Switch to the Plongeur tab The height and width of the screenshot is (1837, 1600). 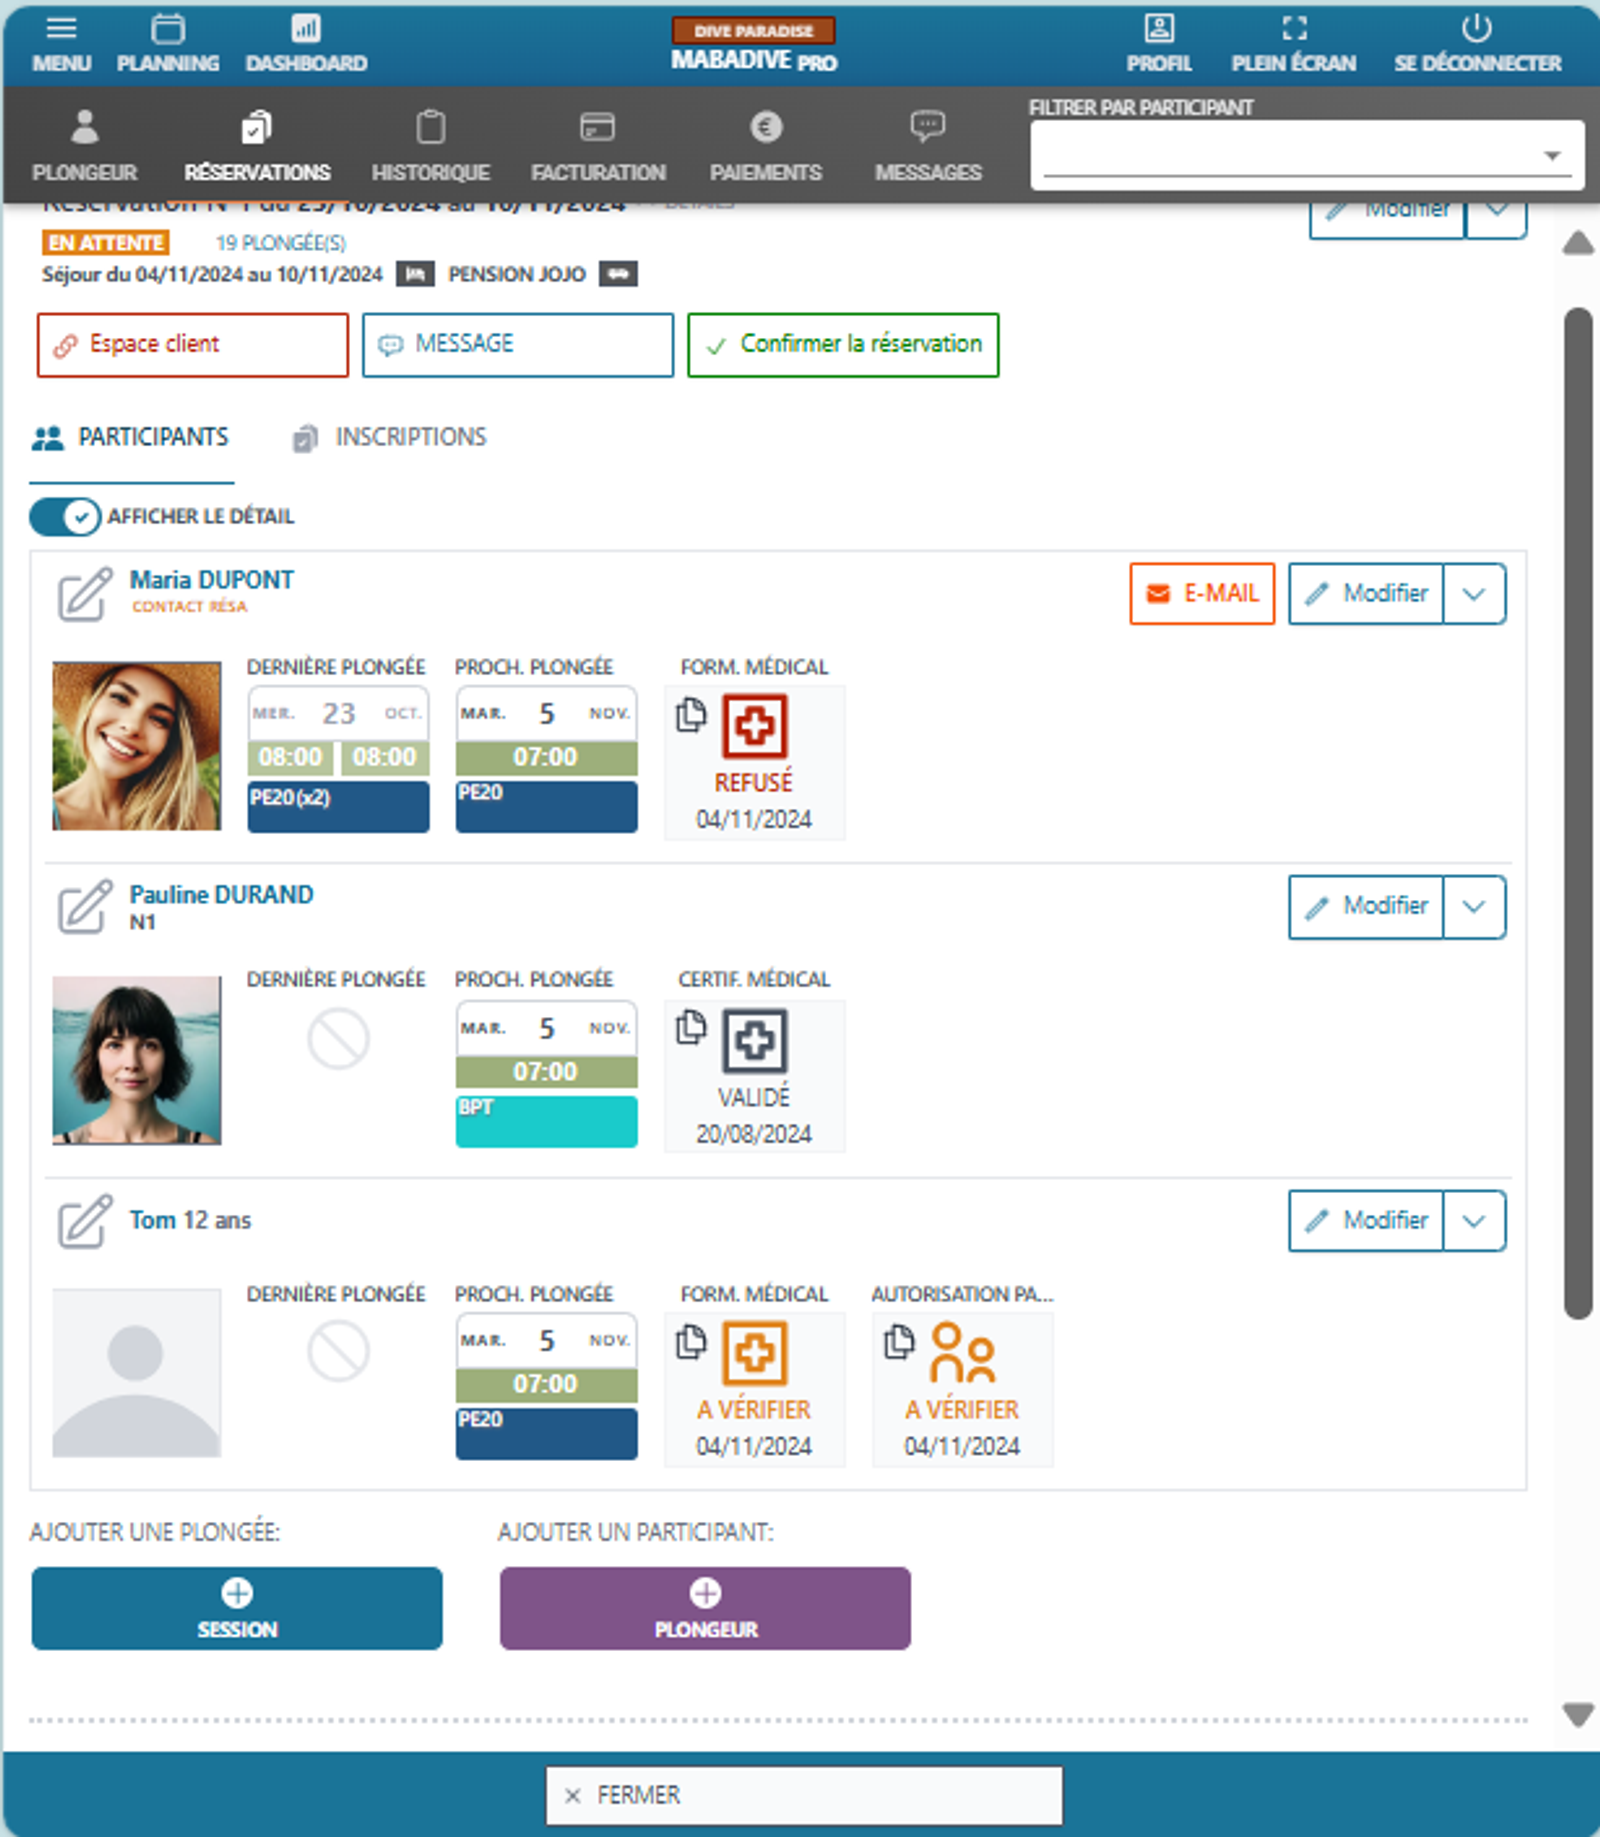pyautogui.click(x=85, y=146)
